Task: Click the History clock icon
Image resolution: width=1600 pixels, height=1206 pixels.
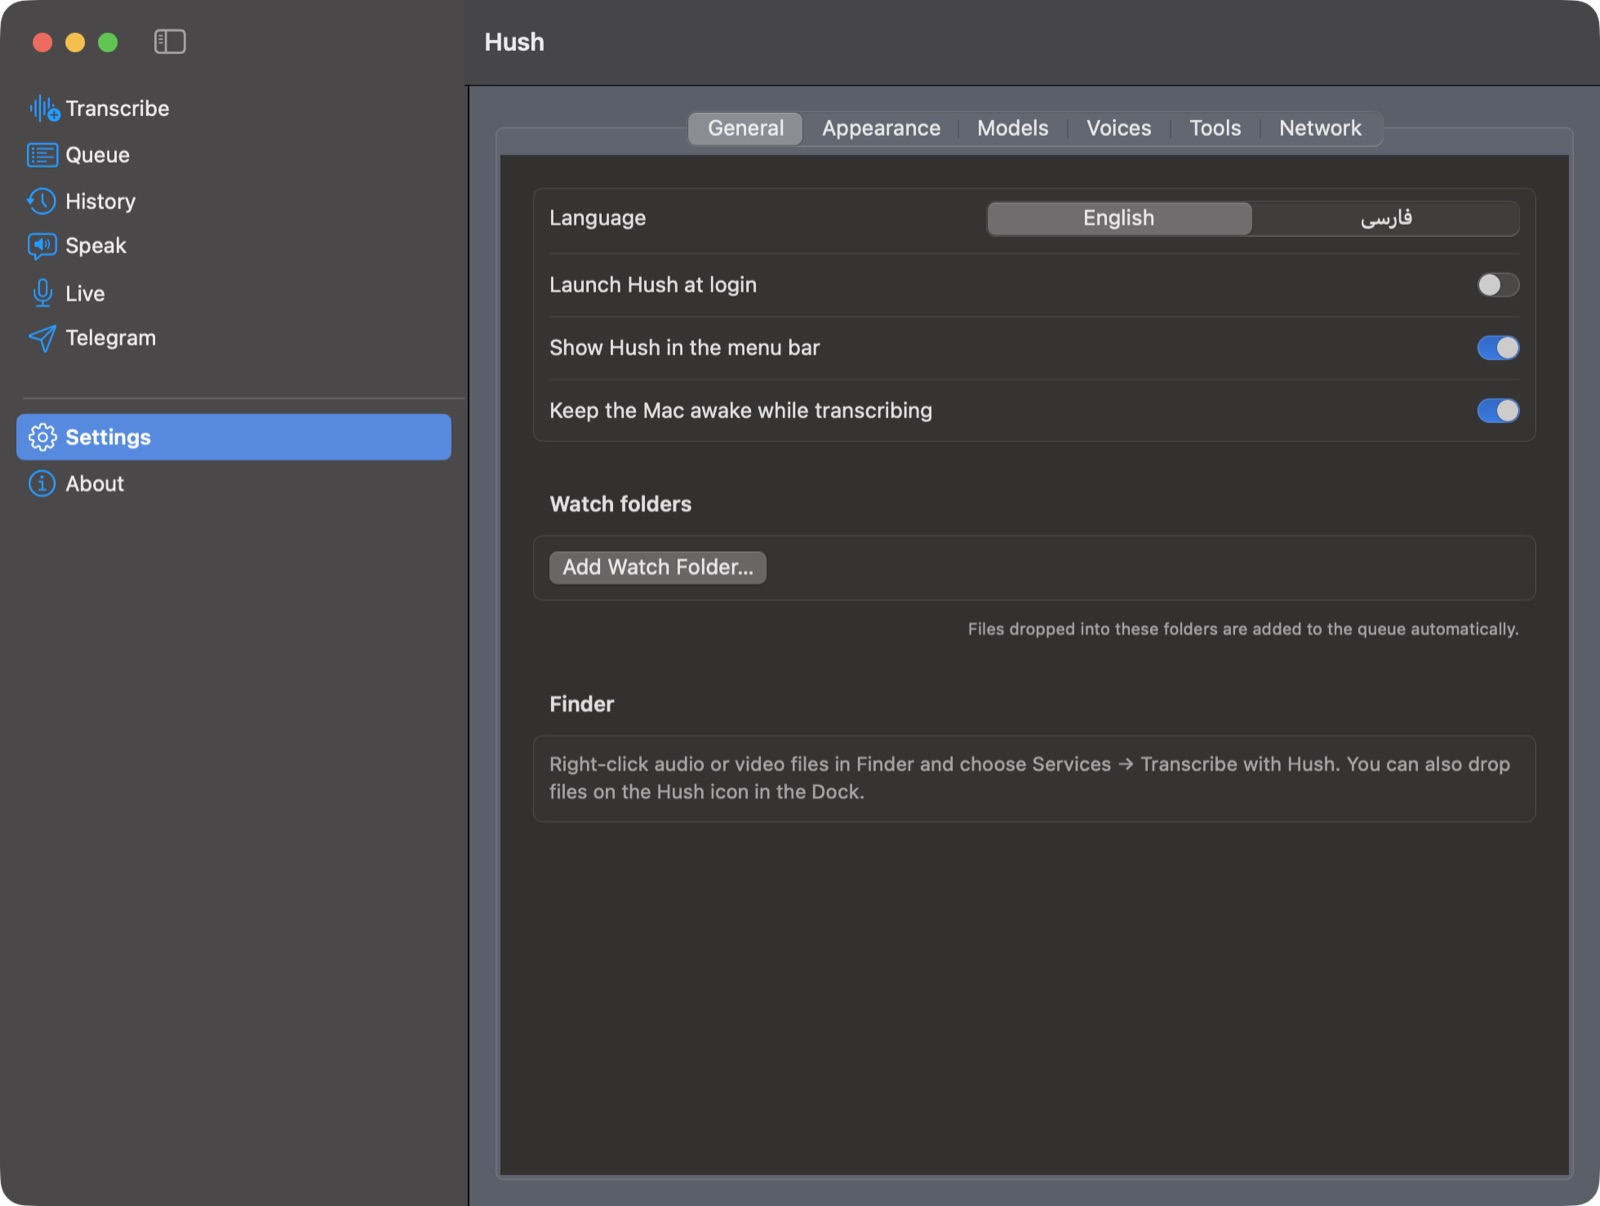Action: click(42, 201)
